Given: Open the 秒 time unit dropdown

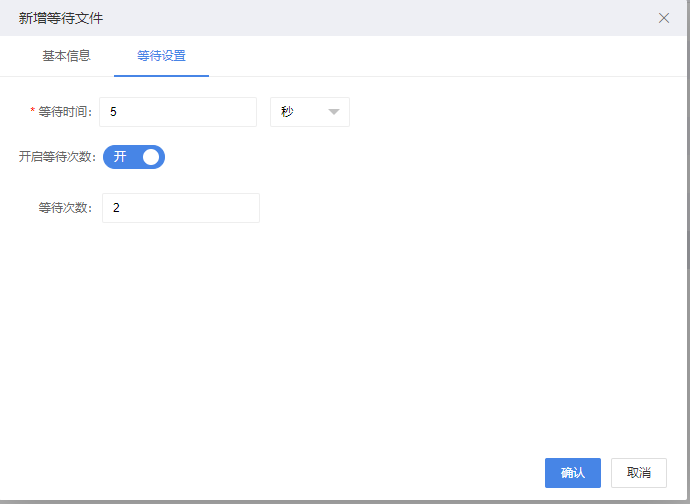Looking at the screenshot, I should pyautogui.click(x=310, y=112).
